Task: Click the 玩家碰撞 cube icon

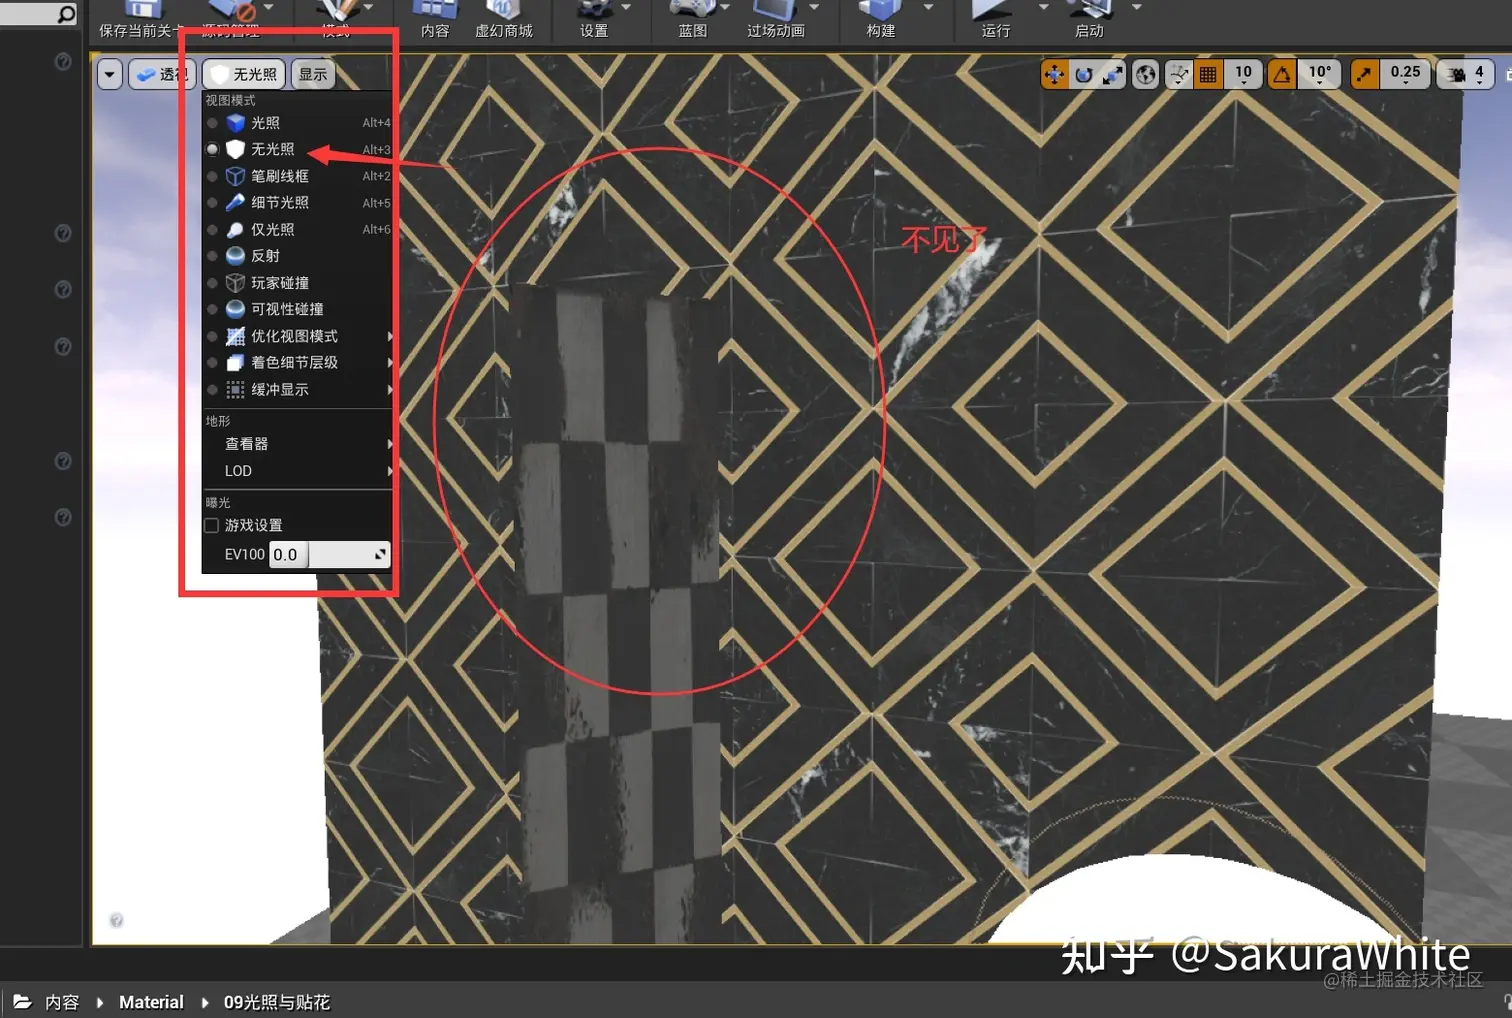Action: (236, 283)
